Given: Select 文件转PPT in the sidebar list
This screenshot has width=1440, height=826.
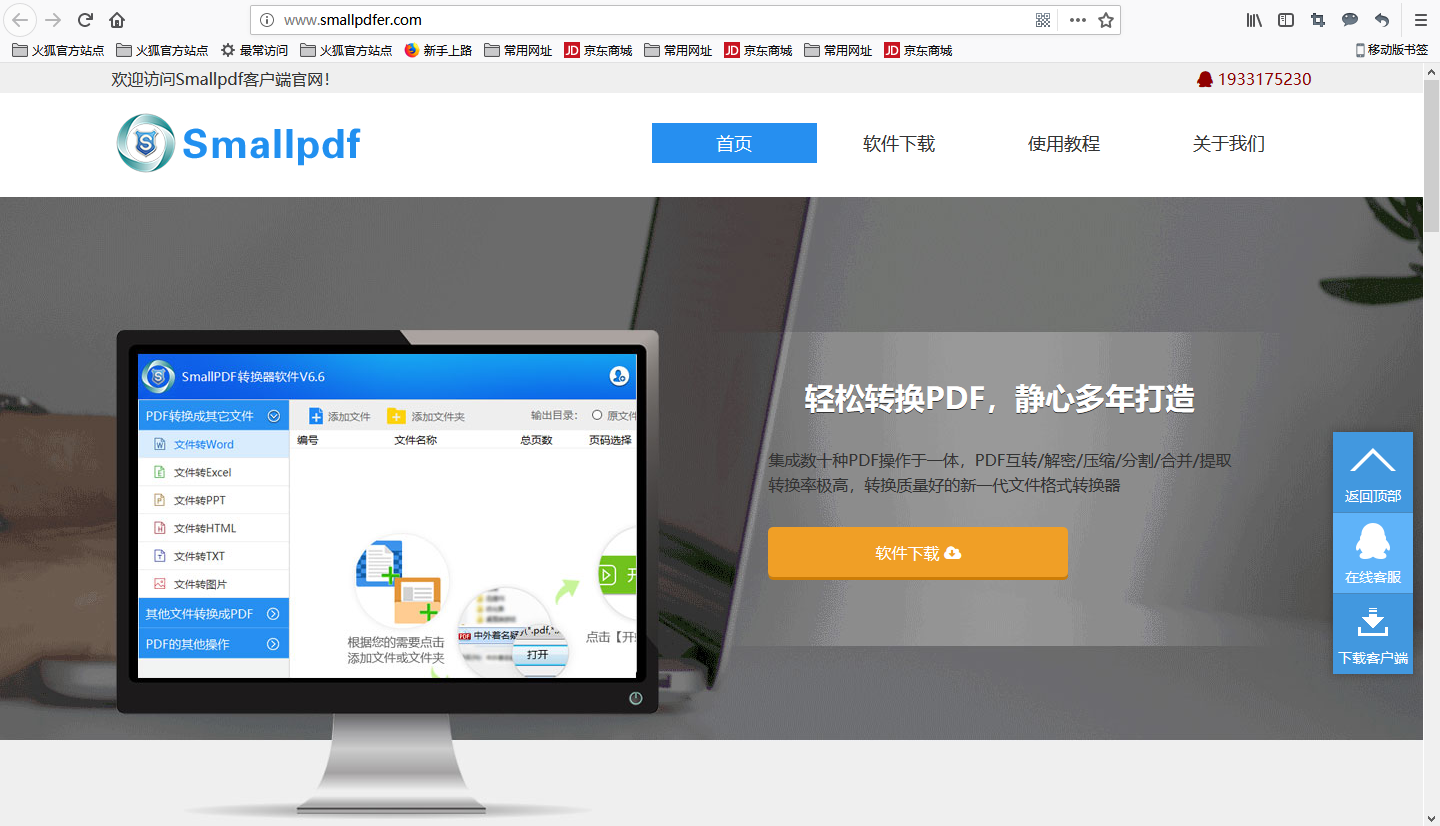Looking at the screenshot, I should coord(213,500).
